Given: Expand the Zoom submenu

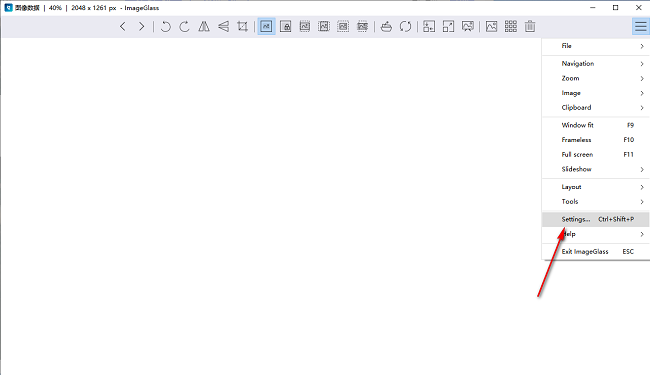Looking at the screenshot, I should (596, 78).
